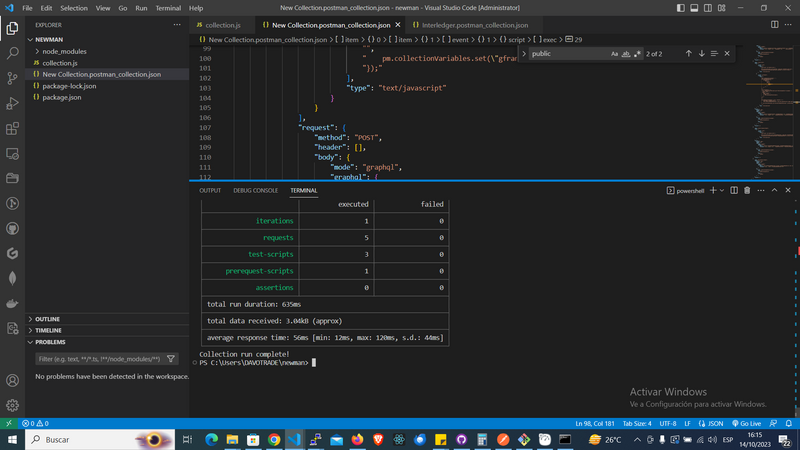The width and height of the screenshot is (800, 450).
Task: Click Go Live in status bar
Action: (x=746, y=423)
